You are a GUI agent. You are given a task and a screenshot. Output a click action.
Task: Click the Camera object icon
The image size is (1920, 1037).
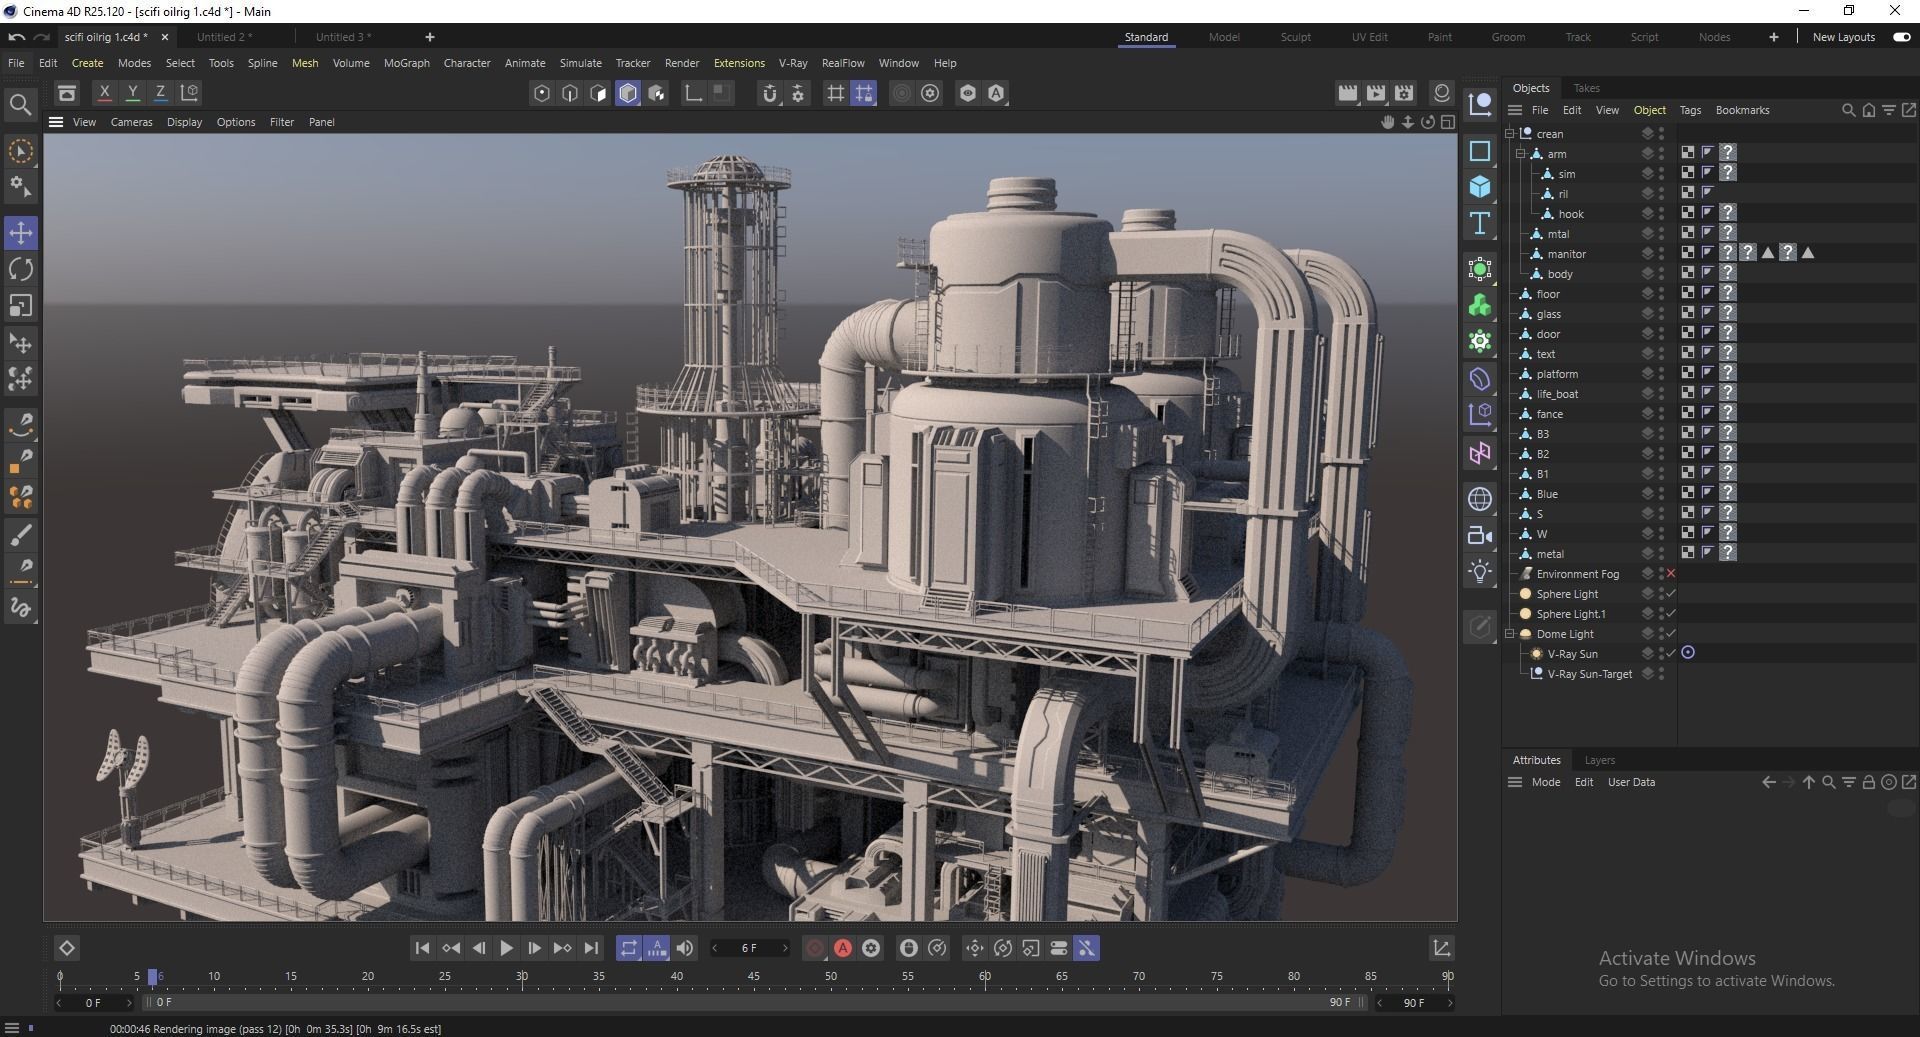coord(1480,535)
